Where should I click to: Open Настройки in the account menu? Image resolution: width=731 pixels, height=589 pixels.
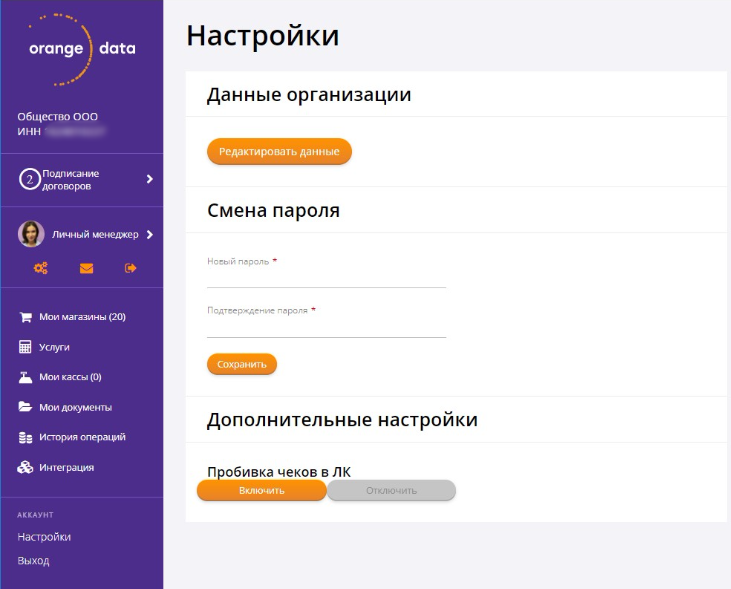44,537
